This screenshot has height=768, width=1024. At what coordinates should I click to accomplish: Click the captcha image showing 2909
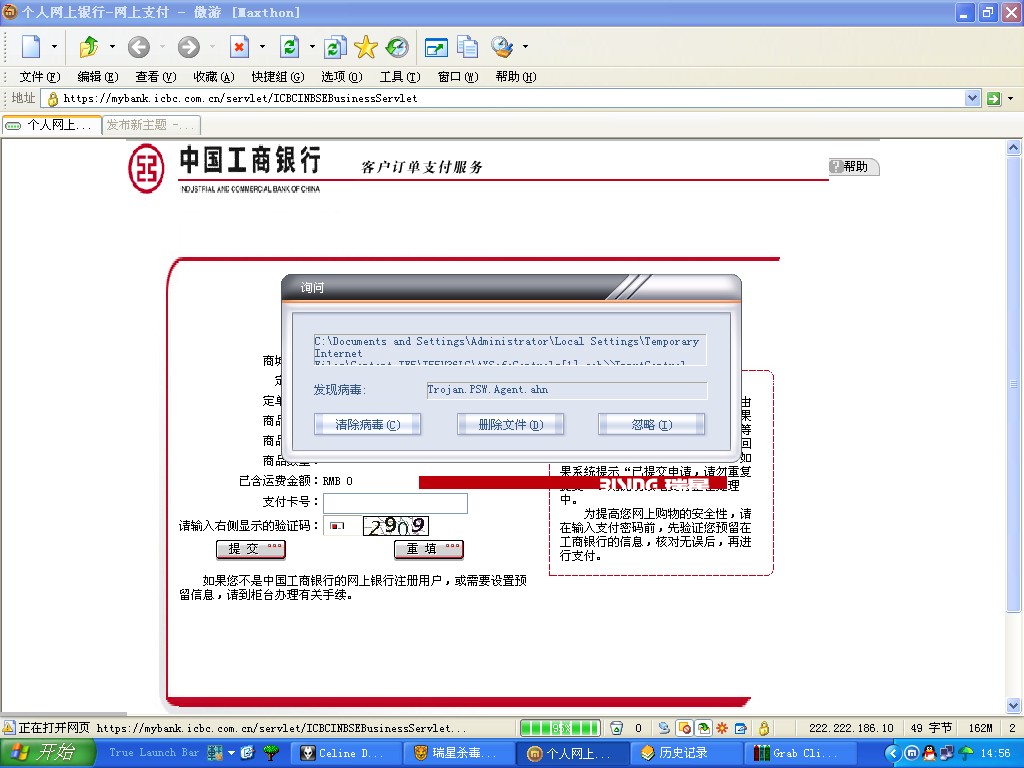coord(396,526)
